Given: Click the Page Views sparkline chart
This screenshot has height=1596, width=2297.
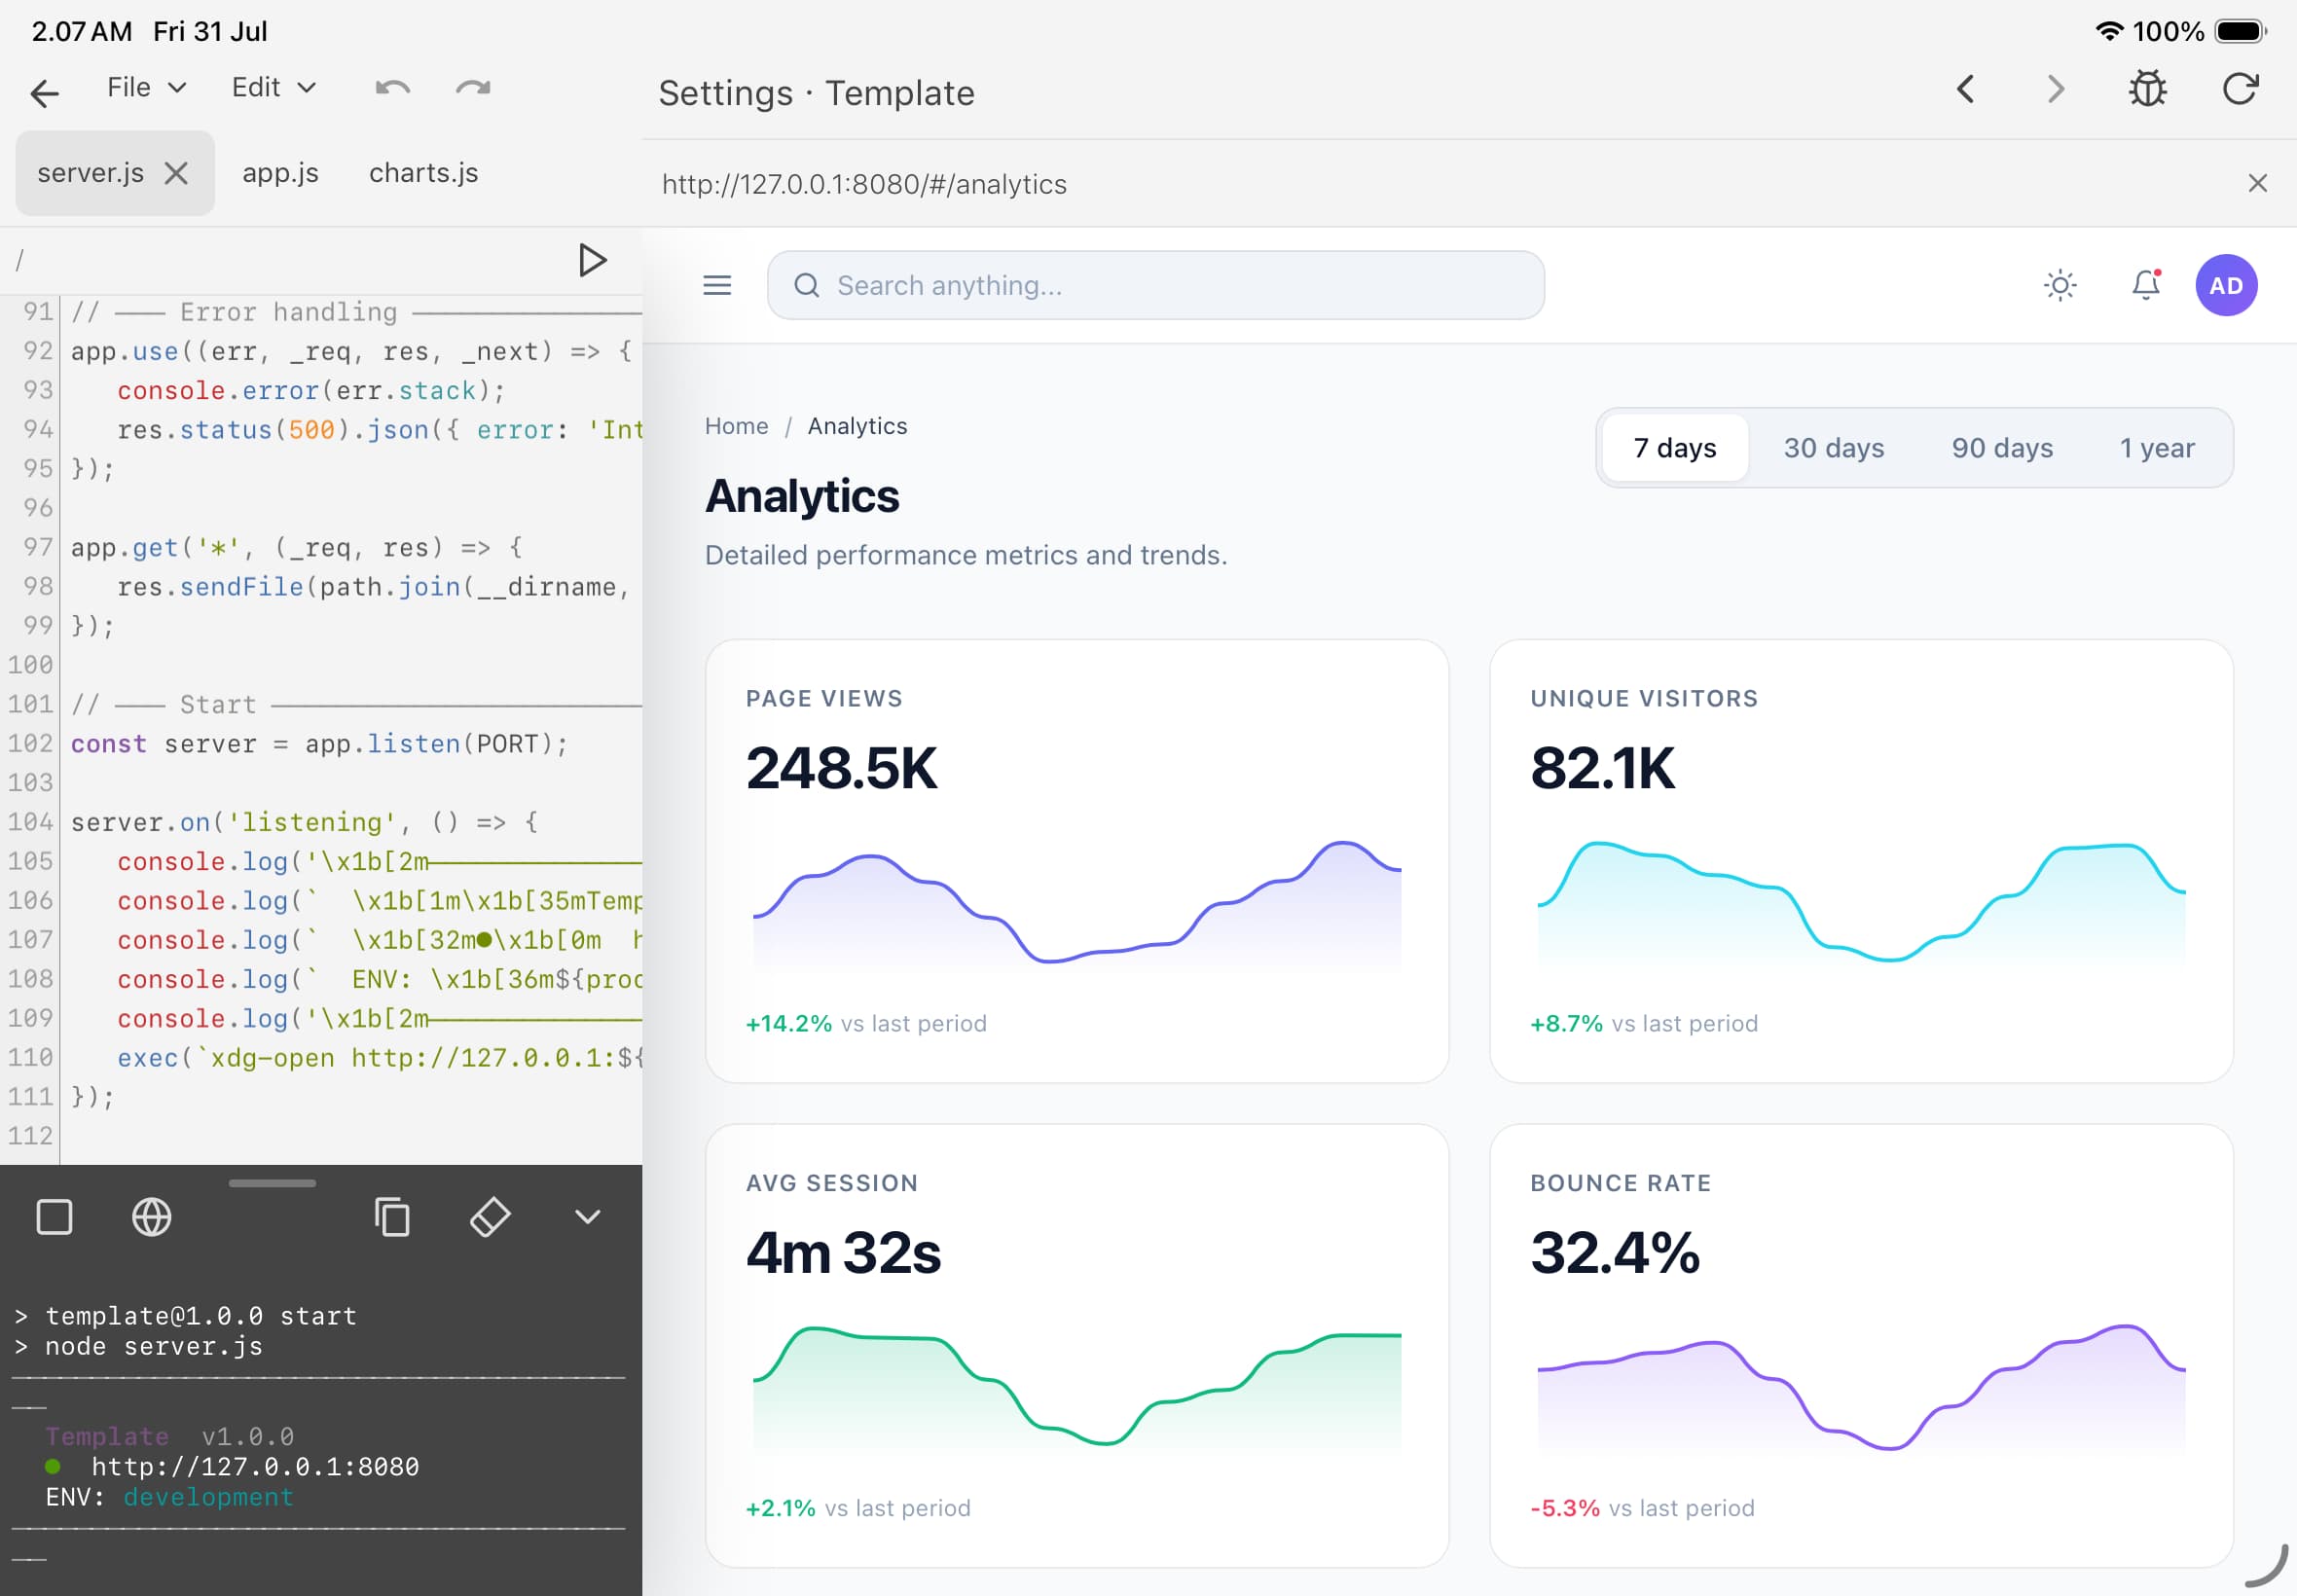Looking at the screenshot, I should click(1077, 905).
